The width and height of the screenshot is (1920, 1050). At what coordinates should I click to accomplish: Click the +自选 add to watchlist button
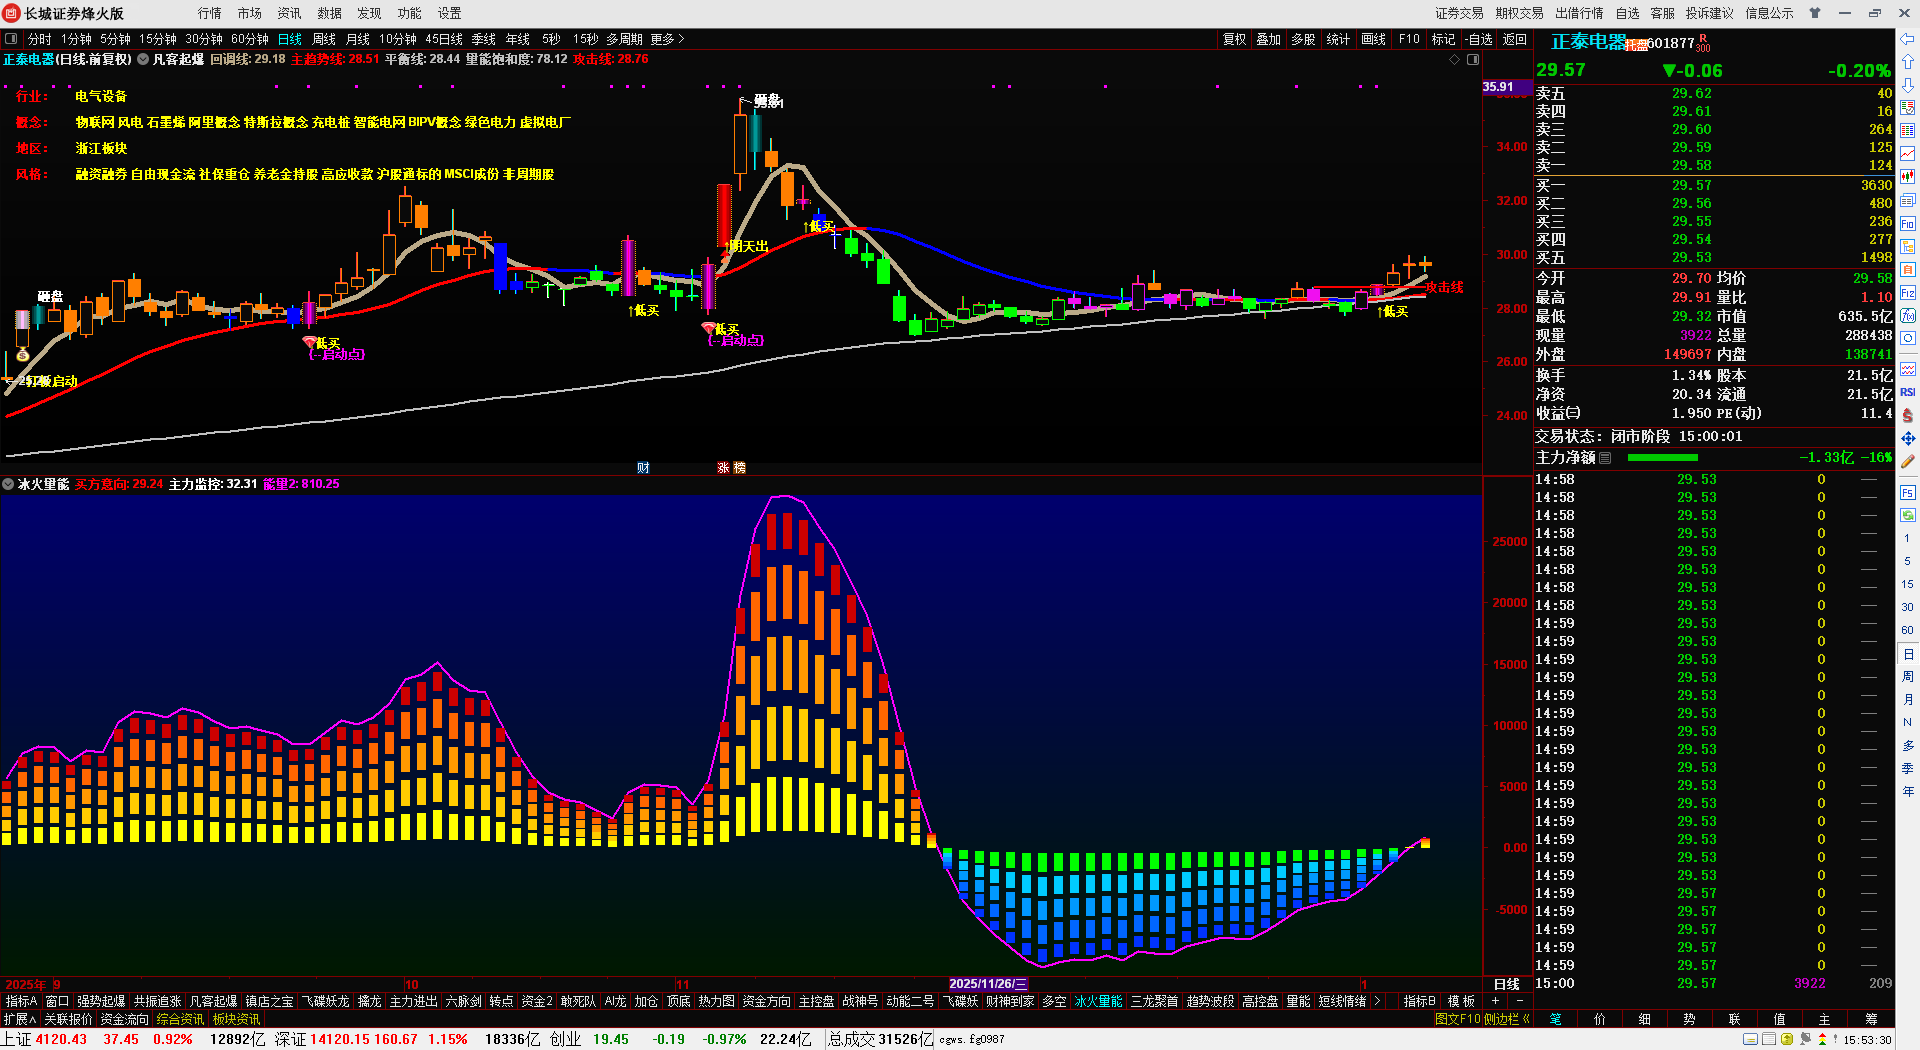[1479, 39]
